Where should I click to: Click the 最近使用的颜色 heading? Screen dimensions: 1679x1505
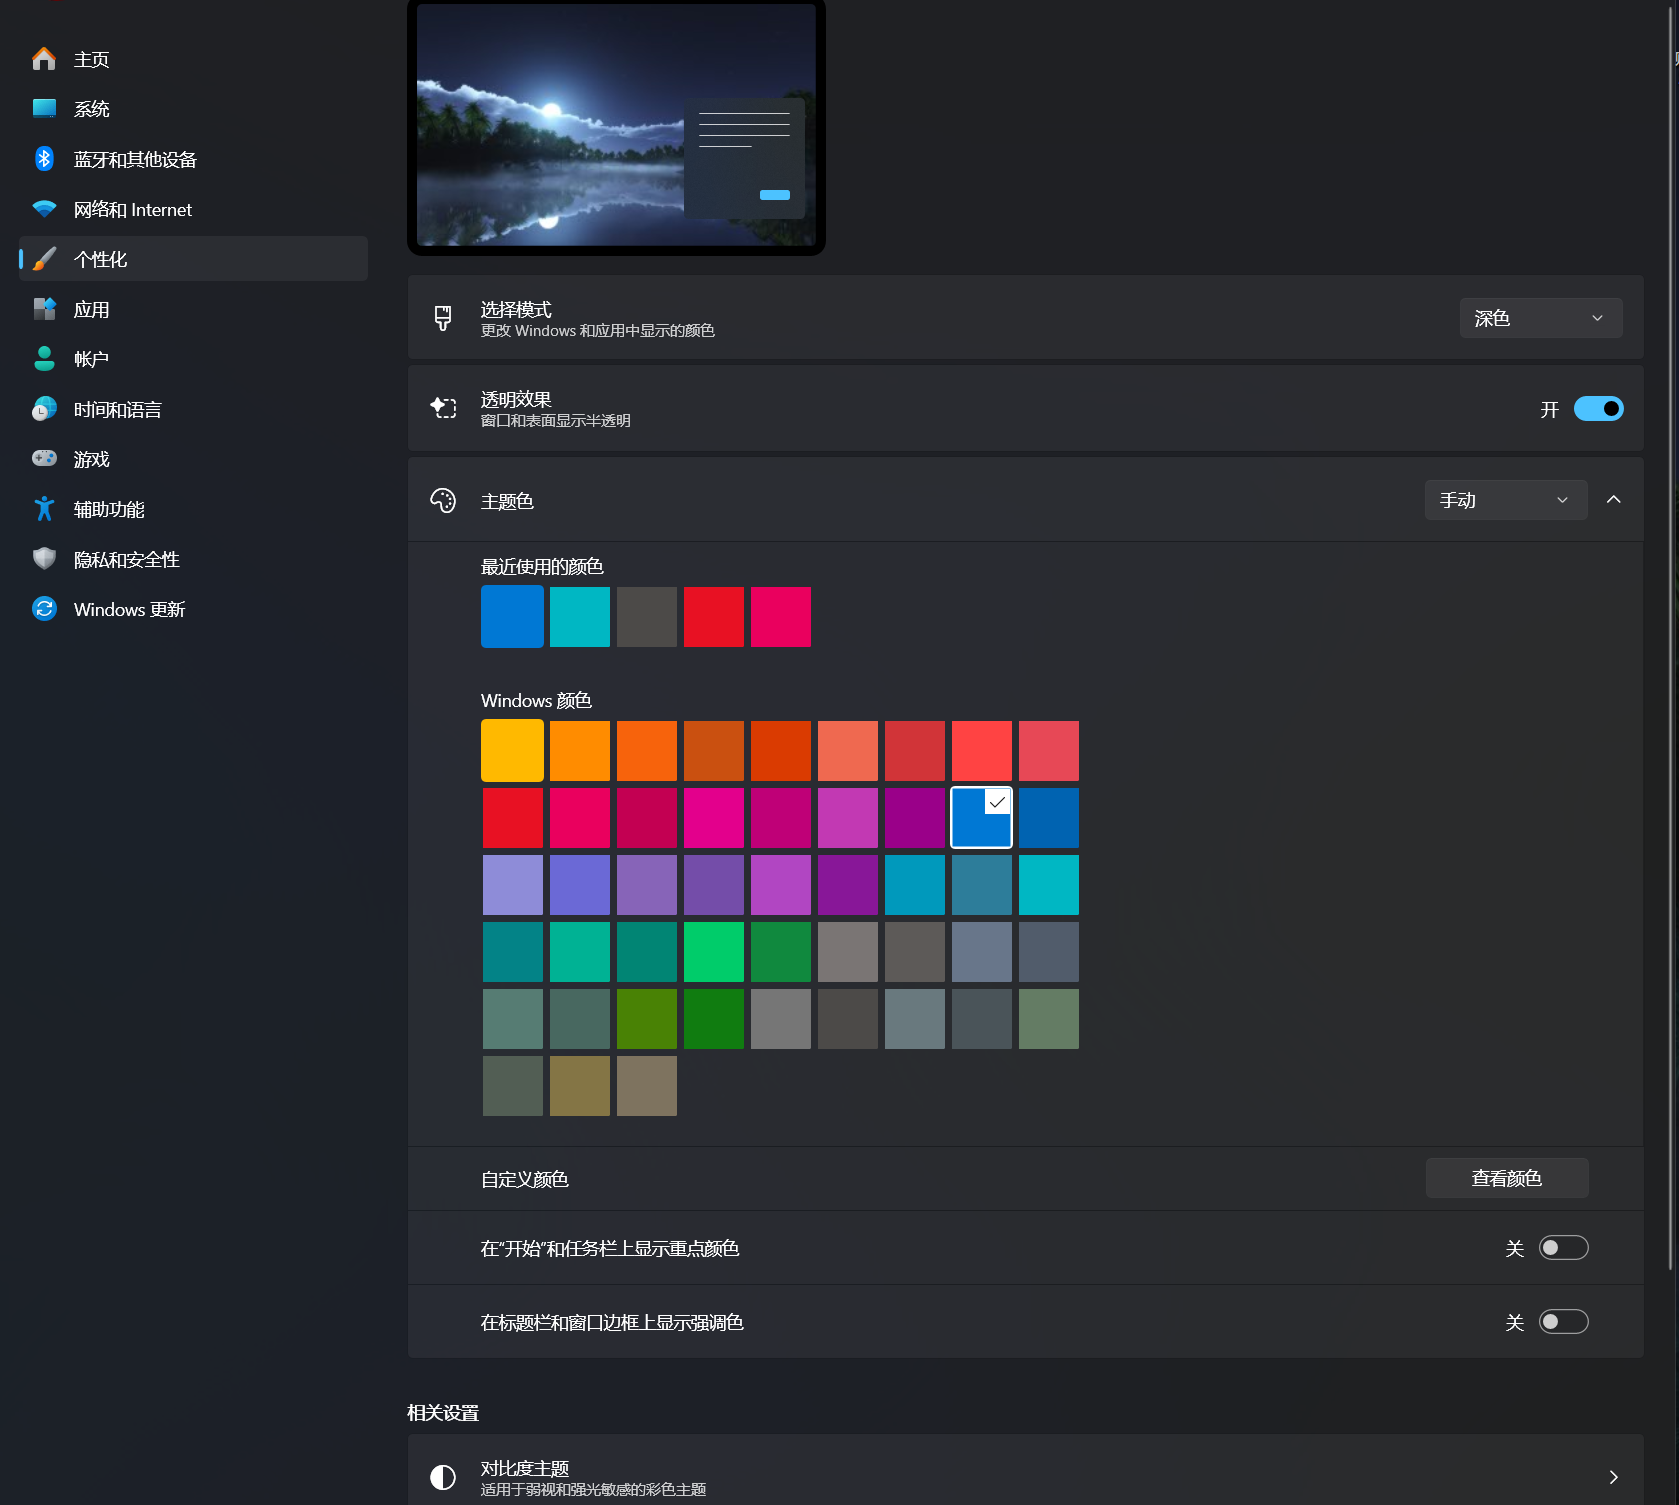tap(542, 567)
